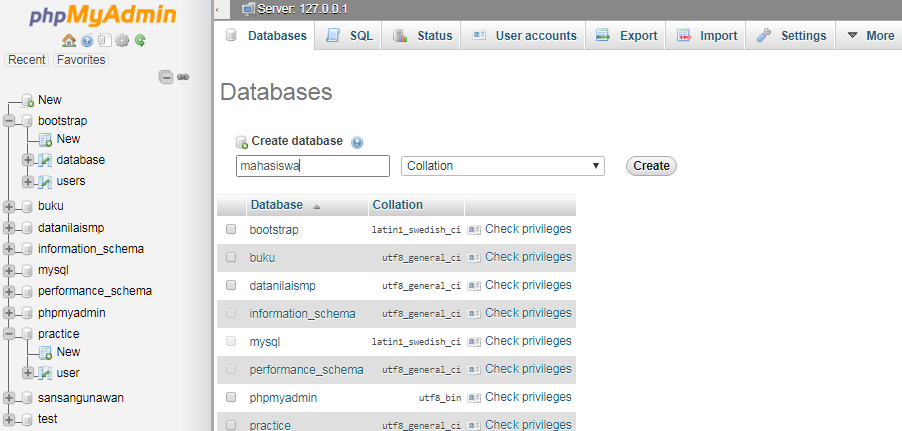
Task: Click the Create button
Action: (651, 166)
